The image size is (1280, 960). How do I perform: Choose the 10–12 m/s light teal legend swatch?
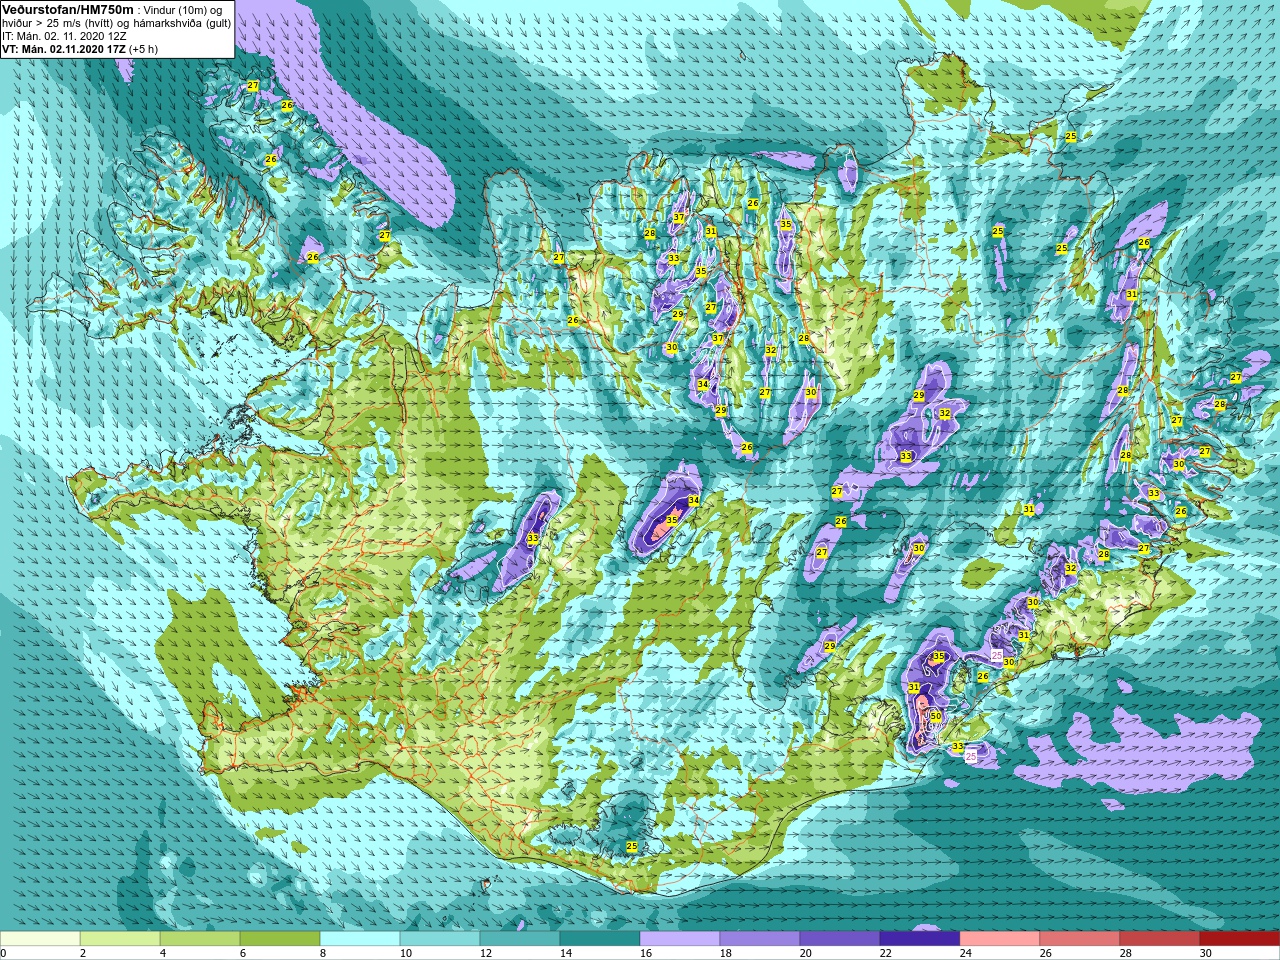(x=440, y=939)
